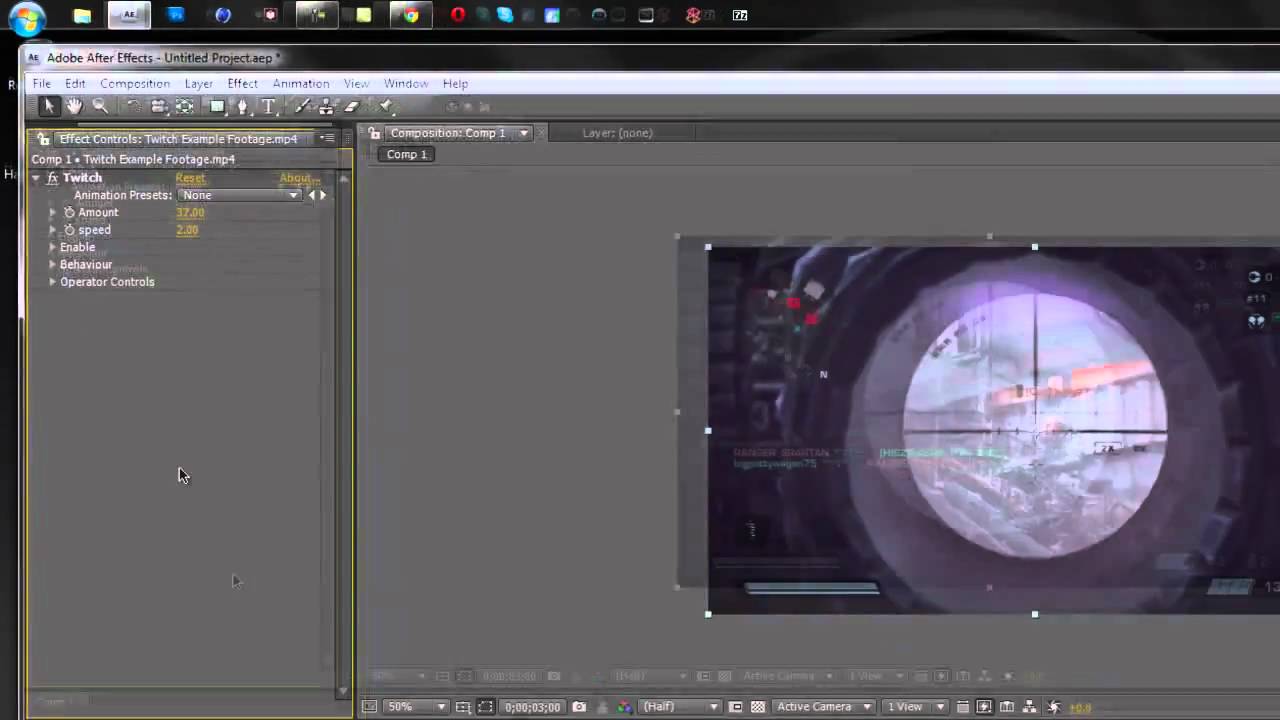Click the About link for Twitch
Screen dimensions: 1280x720
299,178
